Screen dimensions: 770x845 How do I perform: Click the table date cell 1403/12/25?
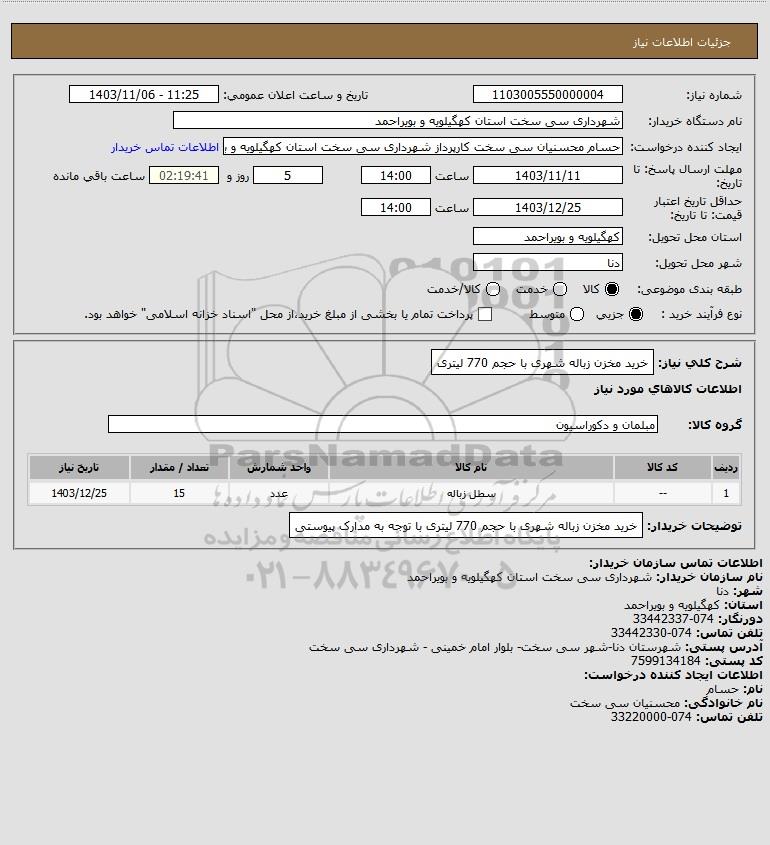tap(79, 493)
